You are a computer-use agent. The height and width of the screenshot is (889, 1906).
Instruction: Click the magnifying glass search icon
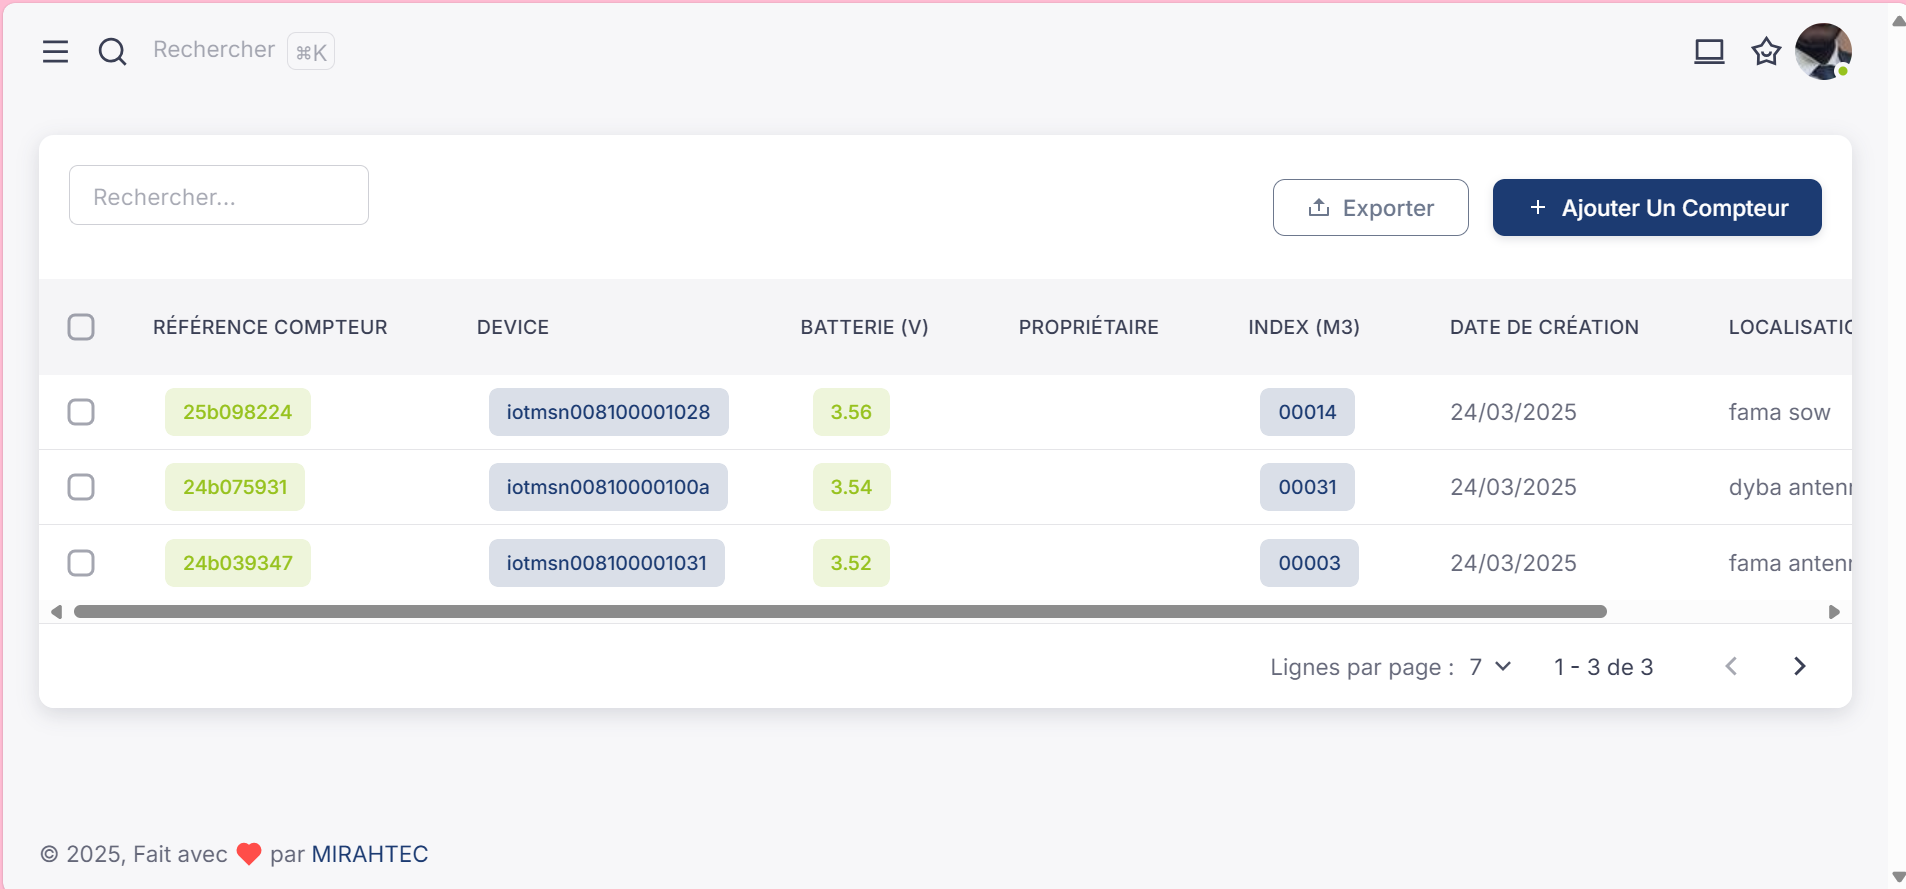(x=112, y=51)
